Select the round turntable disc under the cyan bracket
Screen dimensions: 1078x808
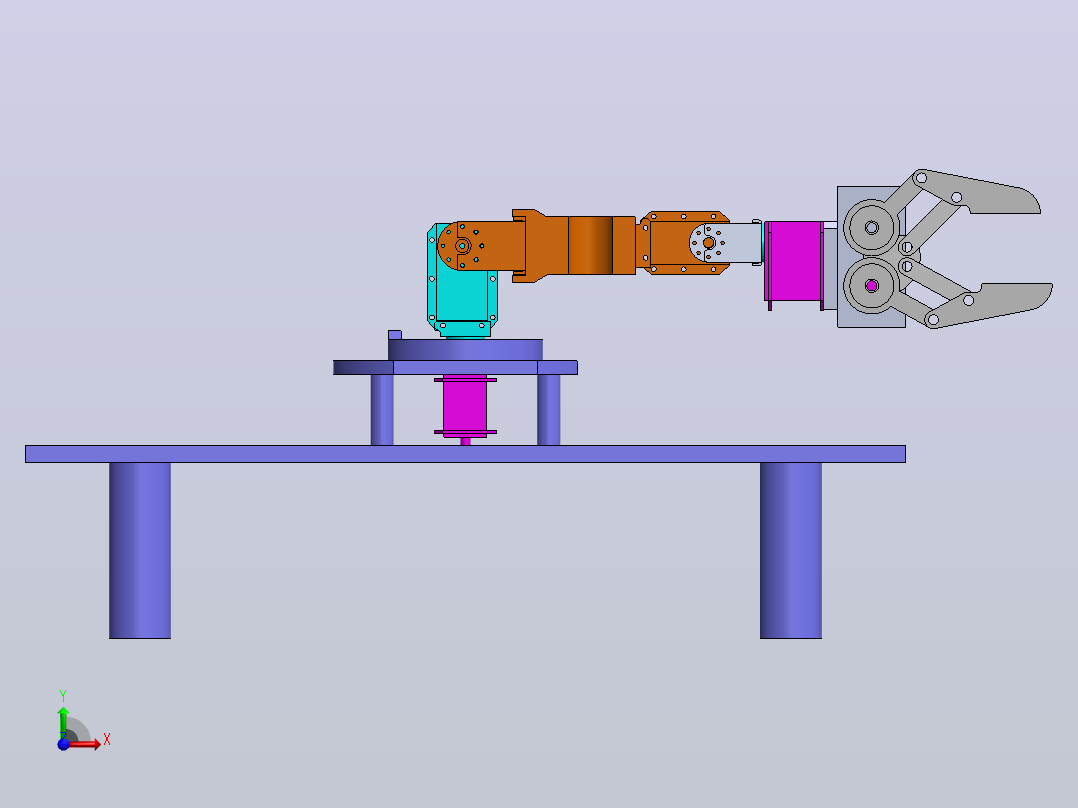coord(465,350)
